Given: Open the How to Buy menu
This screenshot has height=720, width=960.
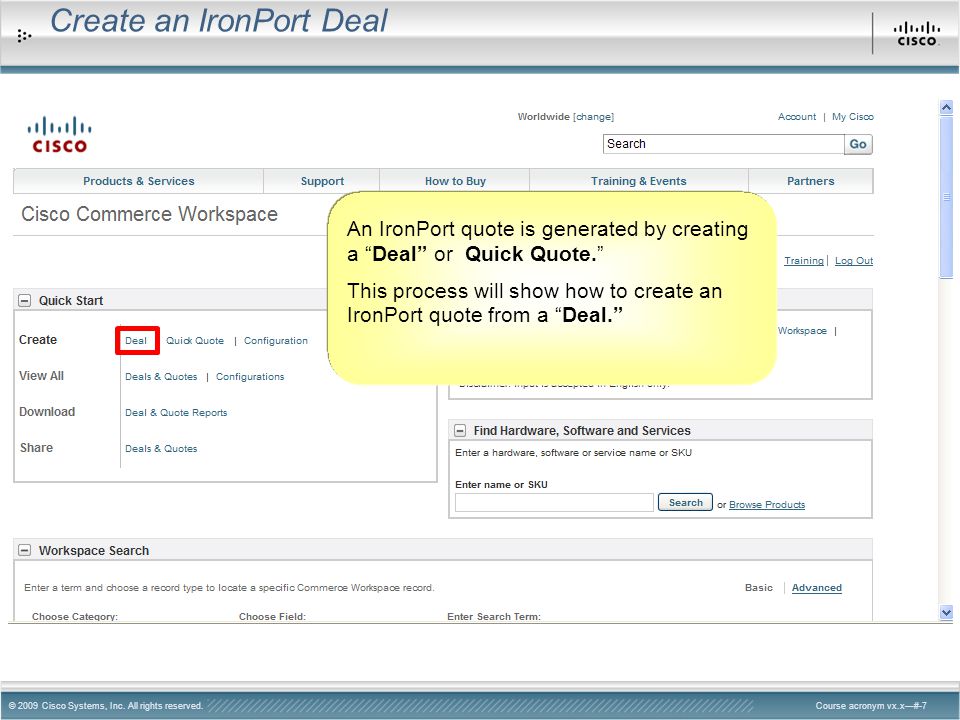Looking at the screenshot, I should point(455,181).
